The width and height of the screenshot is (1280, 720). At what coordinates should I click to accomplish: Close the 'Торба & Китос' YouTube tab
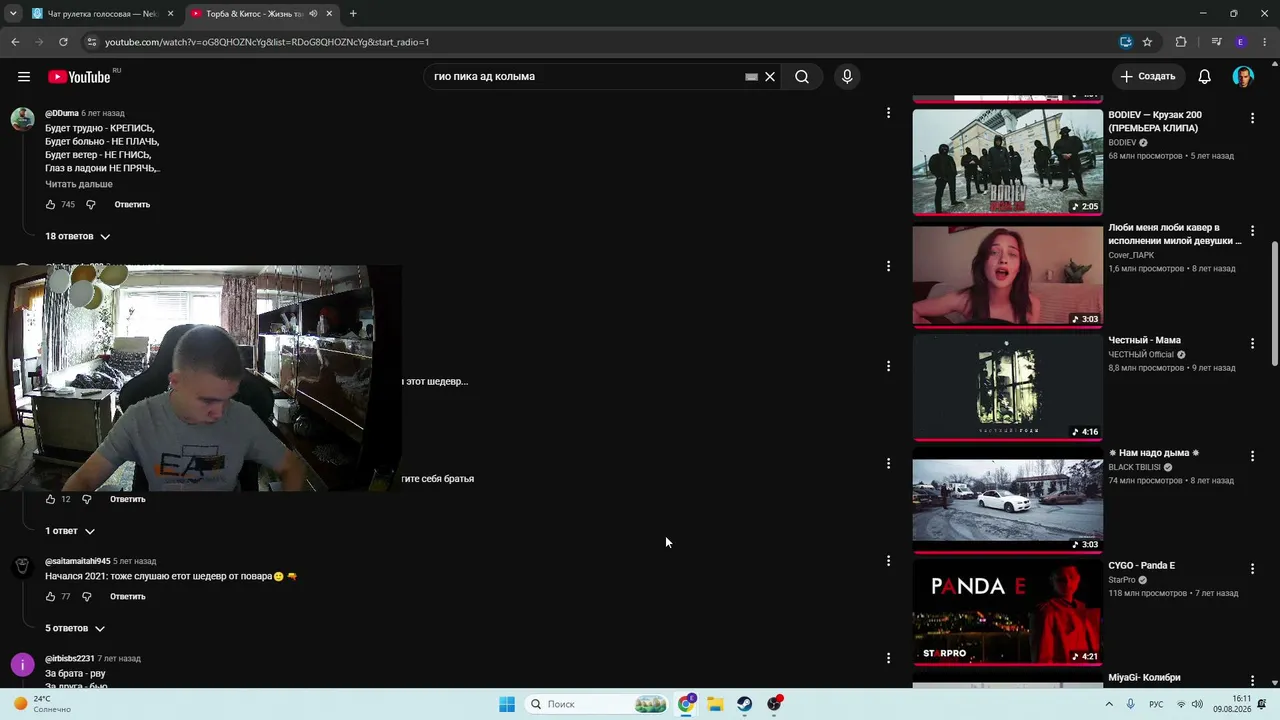(x=329, y=14)
